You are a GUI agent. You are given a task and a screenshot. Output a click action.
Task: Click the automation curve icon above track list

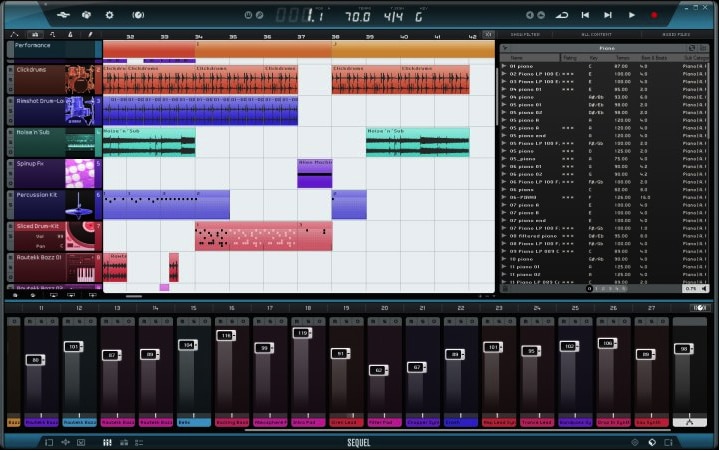14,34
